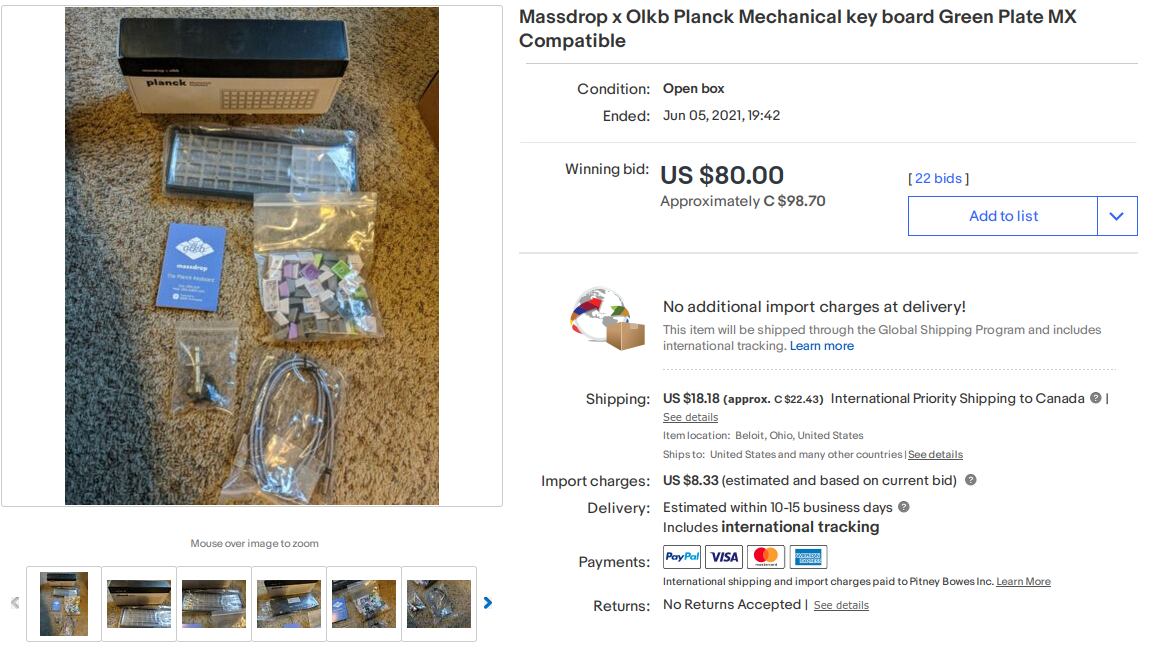Viewport: 1151px width, 646px height.
Task: Click the American Express card icon
Action: (x=808, y=557)
